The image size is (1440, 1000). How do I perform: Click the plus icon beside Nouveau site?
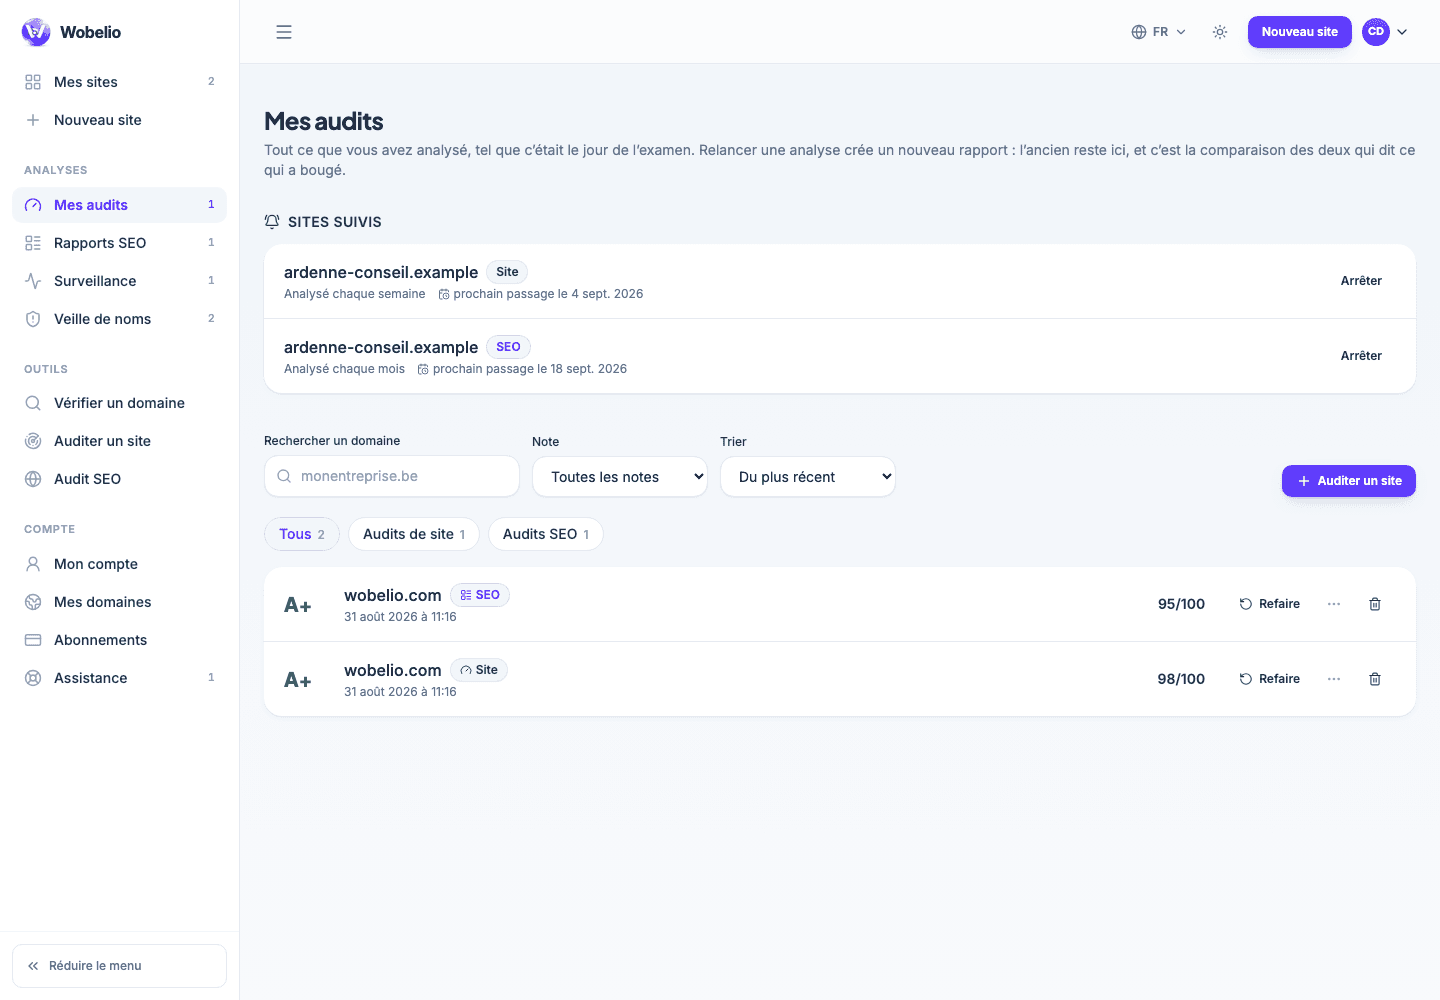click(33, 120)
